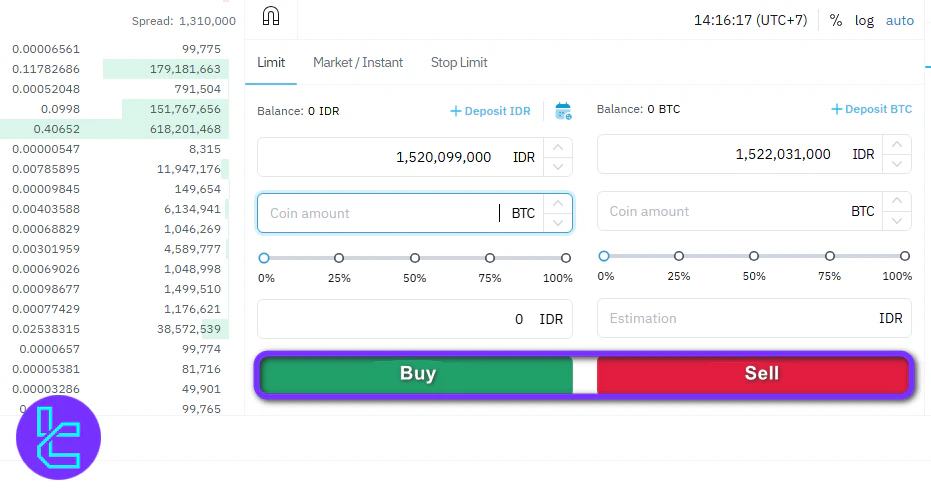Click the 14:16:17 (UTC+7) clock
The width and height of the screenshot is (931, 498).
click(750, 20)
